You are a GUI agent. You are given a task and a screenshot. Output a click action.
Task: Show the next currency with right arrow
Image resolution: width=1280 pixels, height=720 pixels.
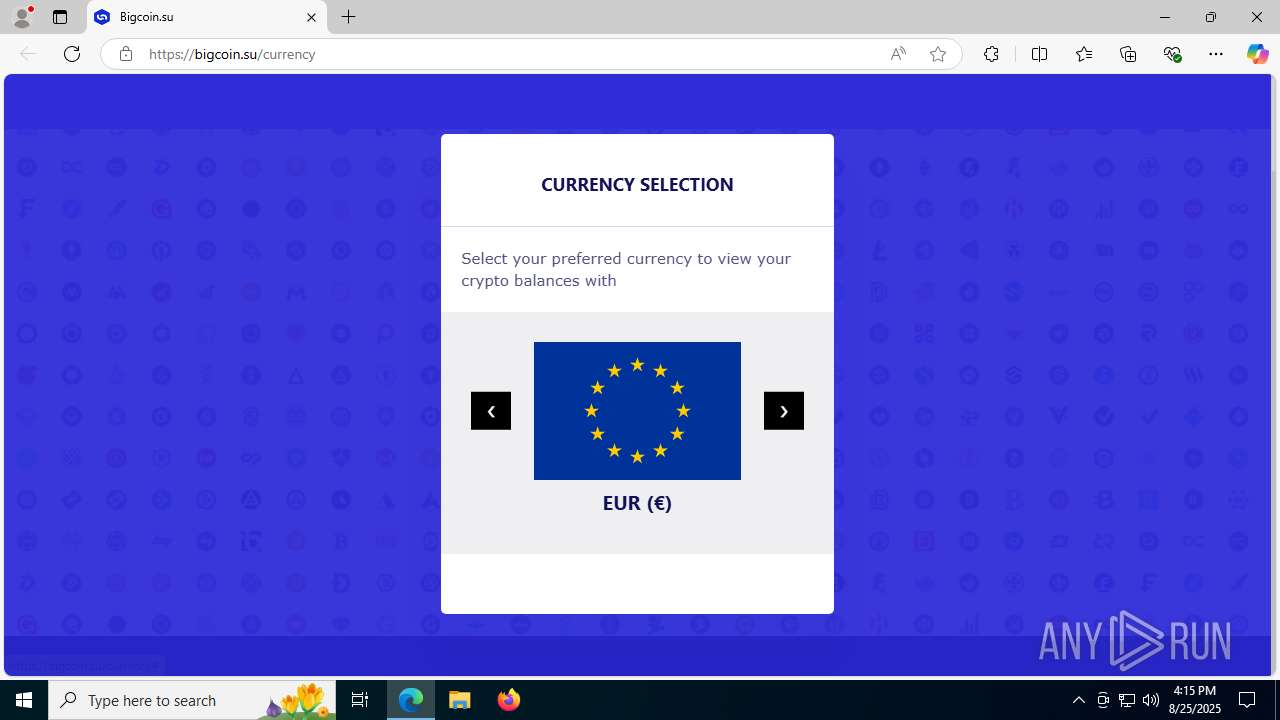(x=783, y=411)
